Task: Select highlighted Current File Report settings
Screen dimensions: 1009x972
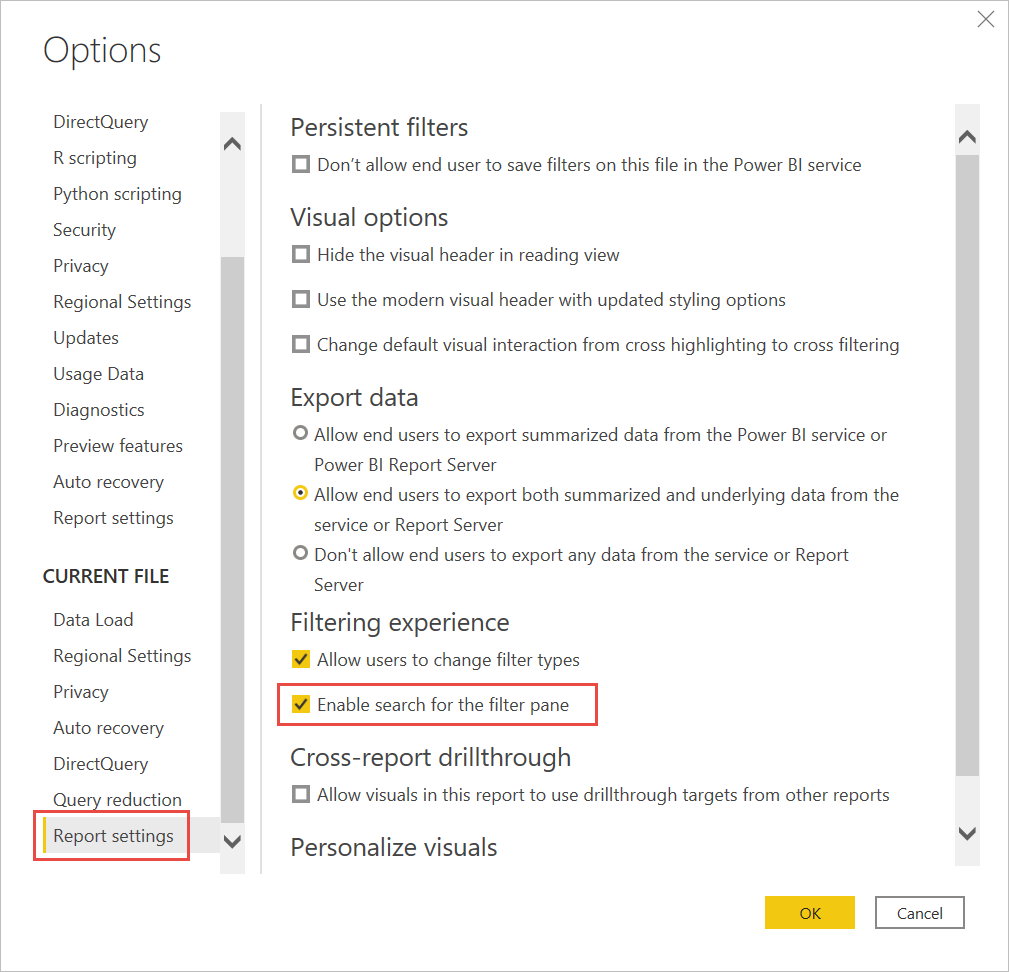Action: (113, 836)
